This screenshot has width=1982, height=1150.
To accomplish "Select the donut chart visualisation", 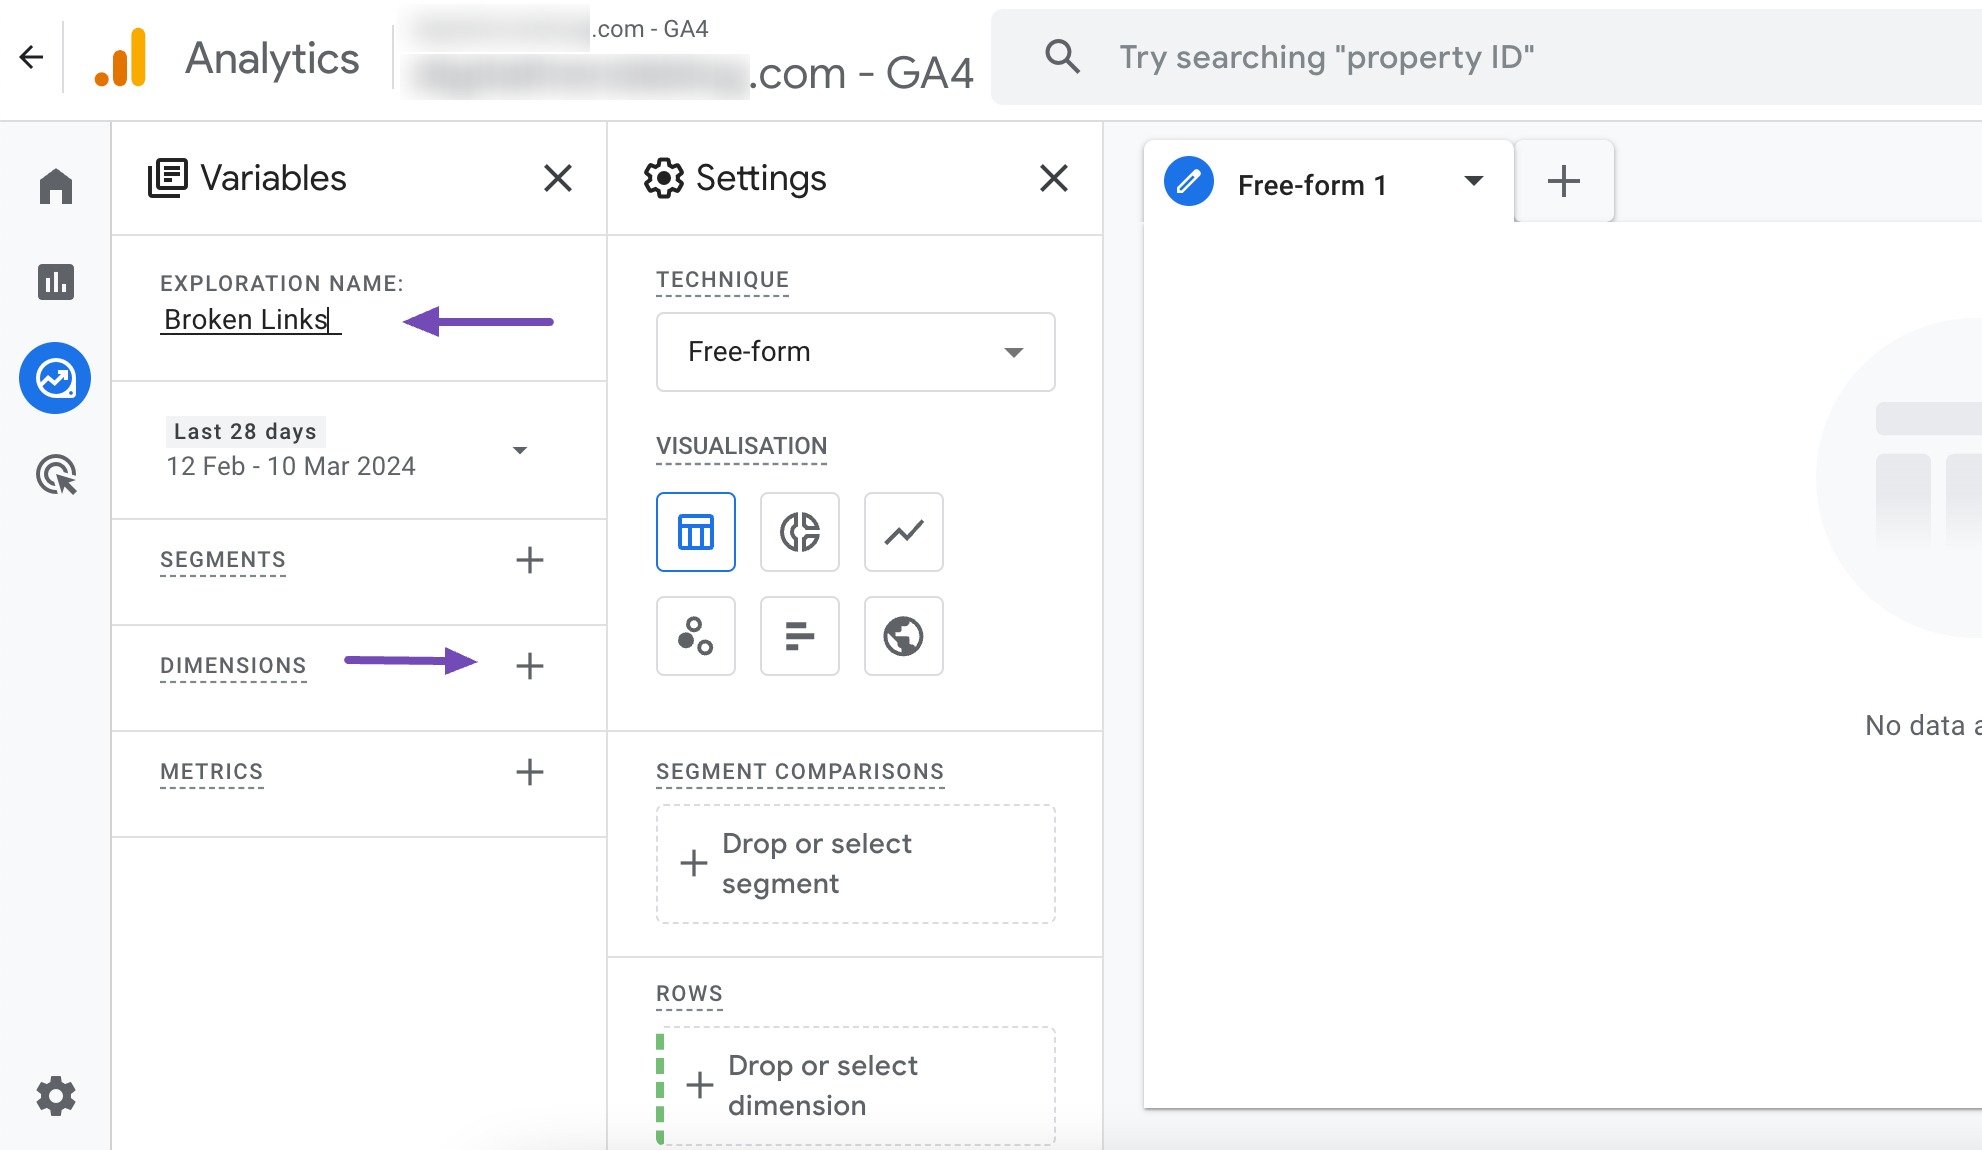I will tap(799, 532).
